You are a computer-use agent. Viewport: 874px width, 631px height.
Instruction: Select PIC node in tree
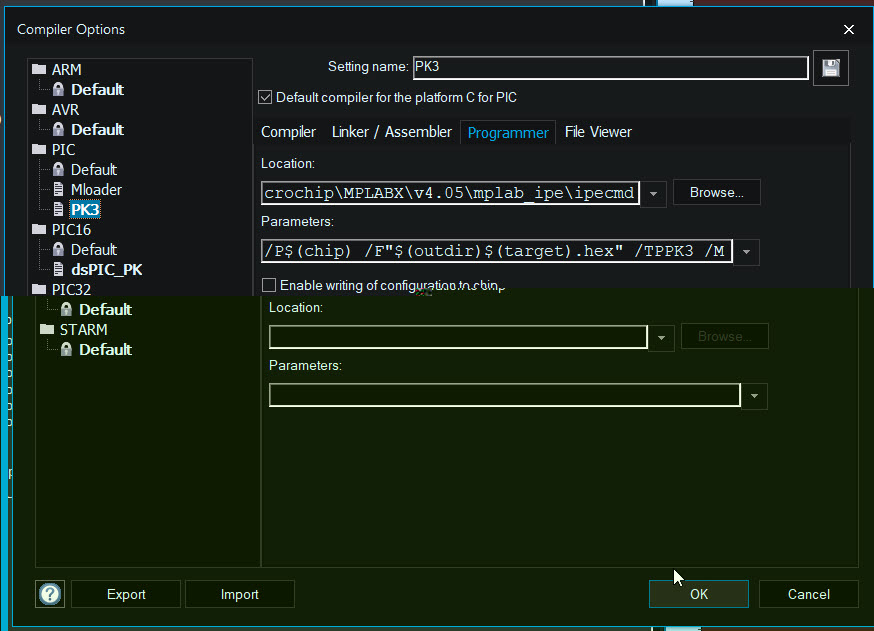click(x=63, y=150)
